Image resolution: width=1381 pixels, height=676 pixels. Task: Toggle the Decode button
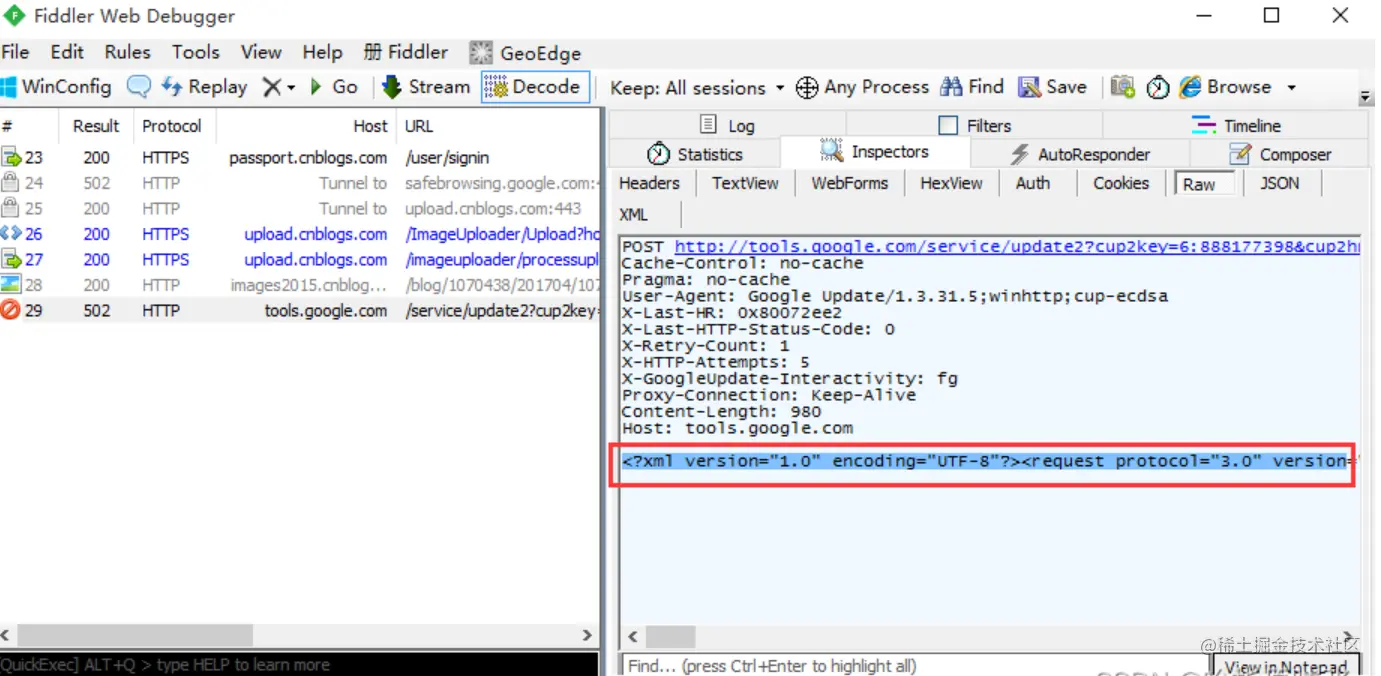click(x=535, y=87)
